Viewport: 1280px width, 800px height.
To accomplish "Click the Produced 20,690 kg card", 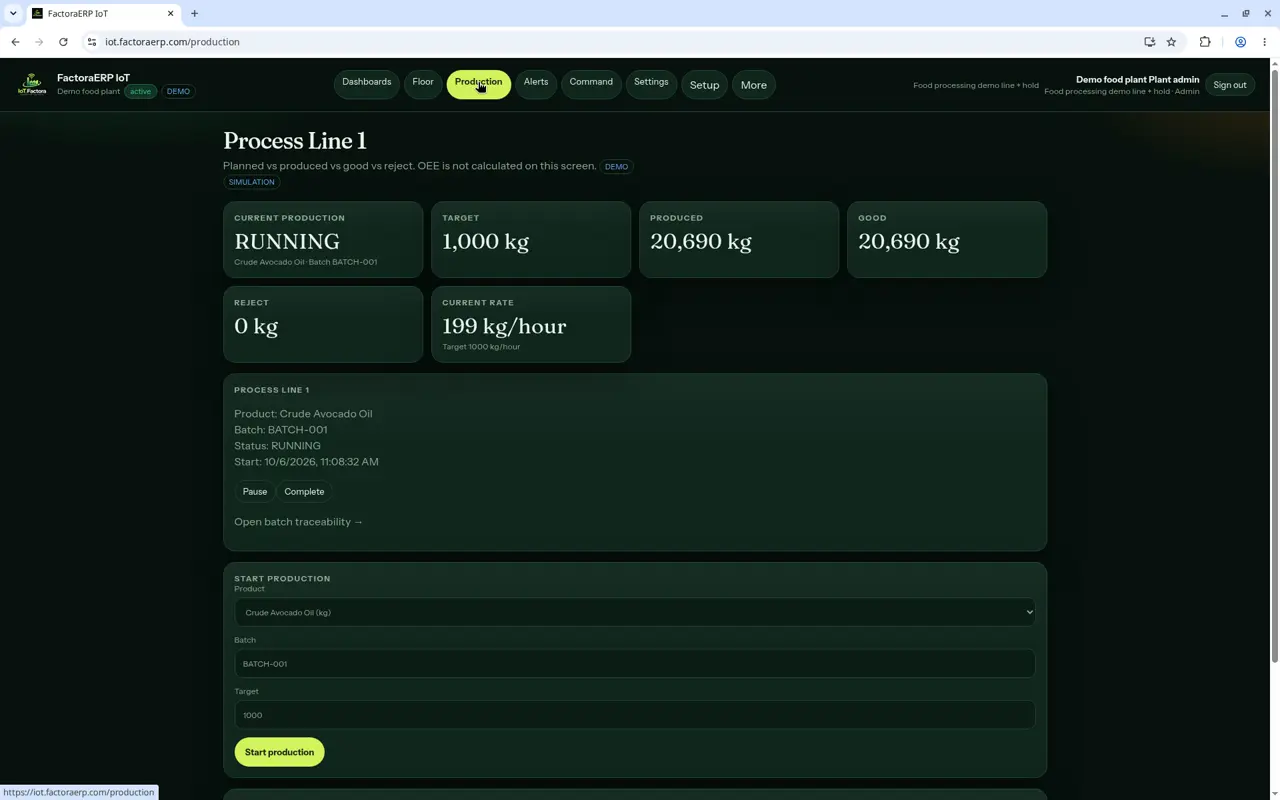I will pos(739,240).
